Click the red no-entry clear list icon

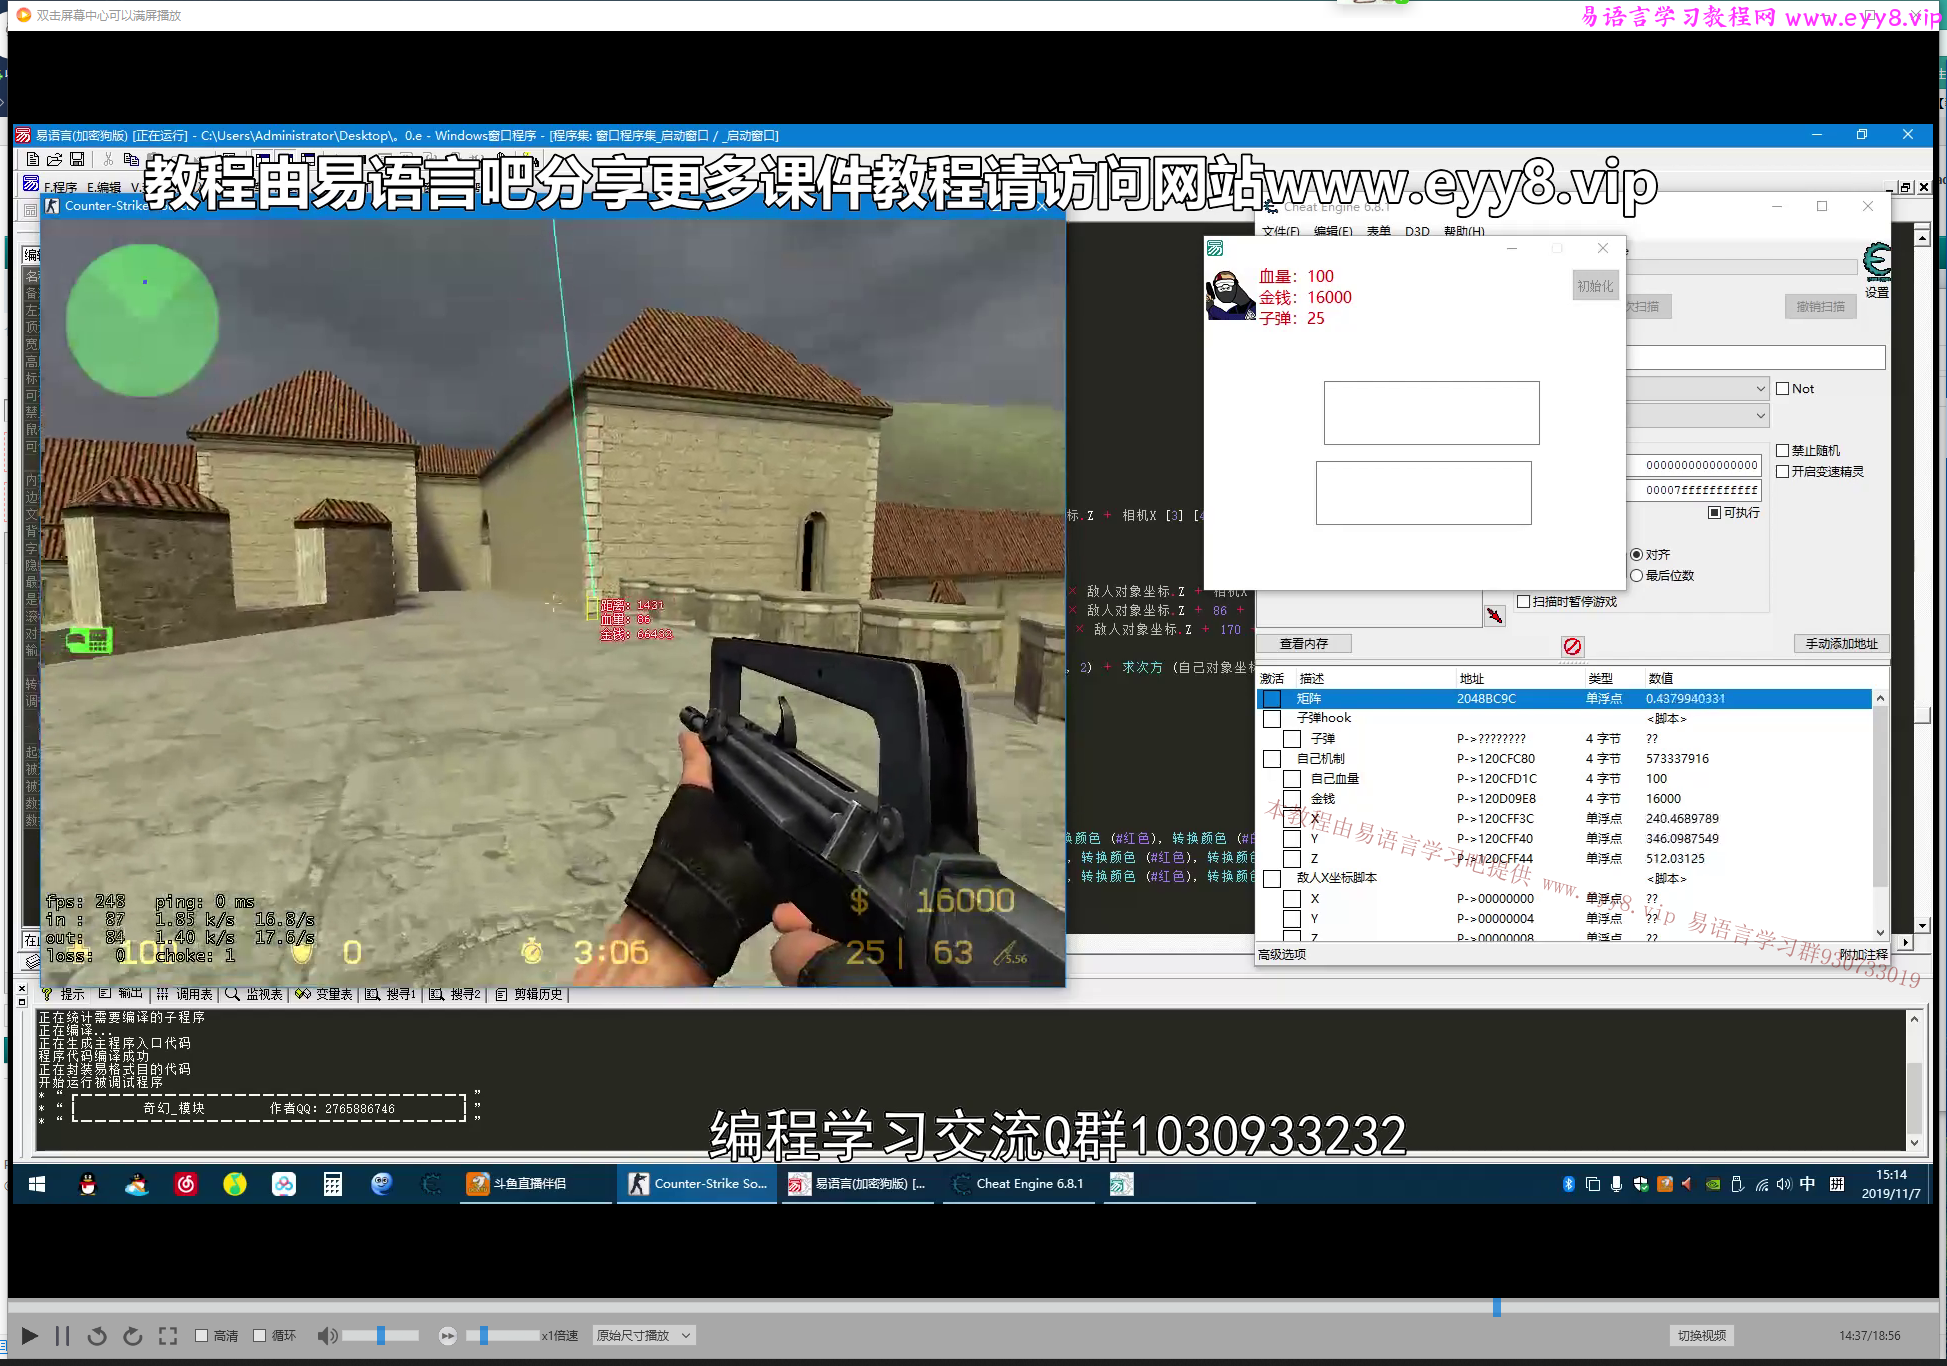click(1572, 646)
